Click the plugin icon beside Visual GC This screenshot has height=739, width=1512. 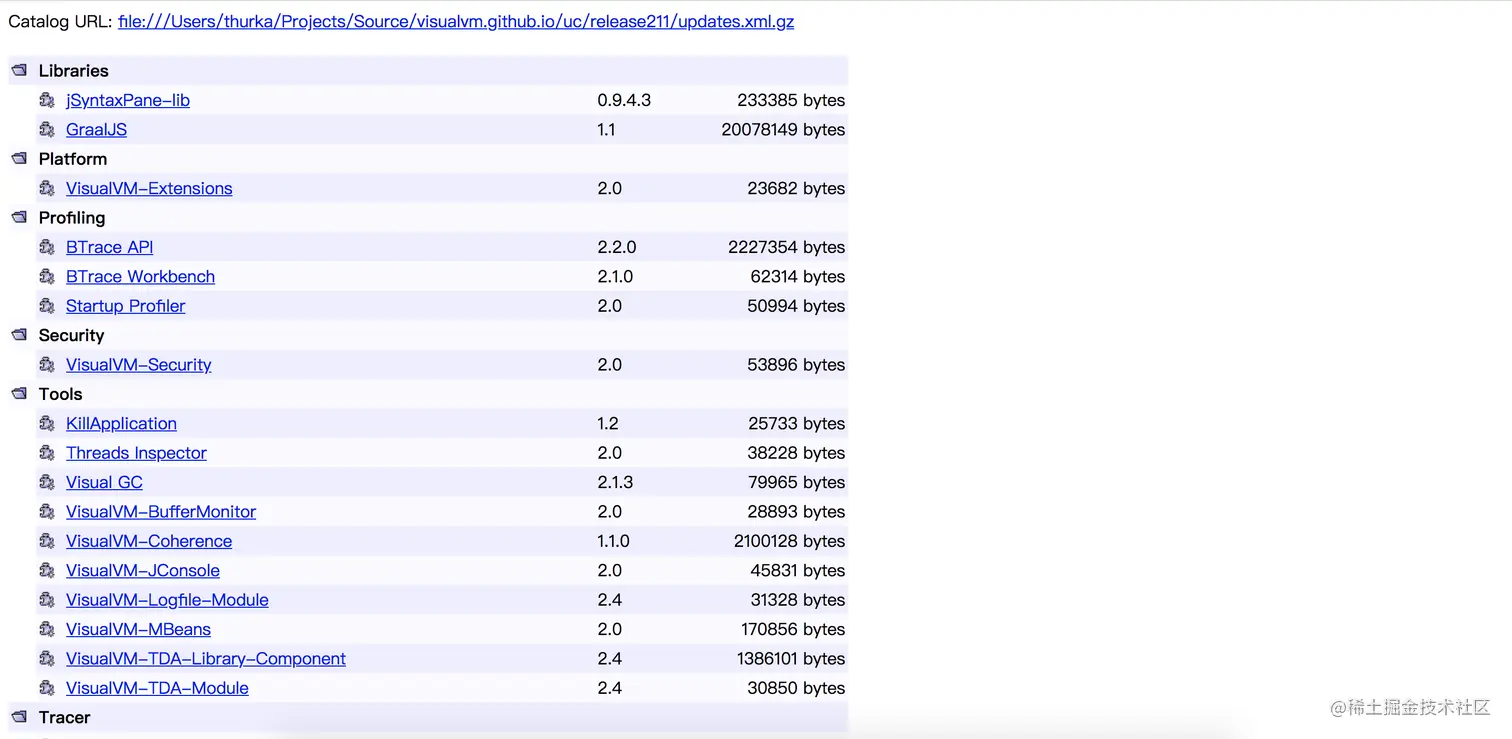tap(47, 482)
